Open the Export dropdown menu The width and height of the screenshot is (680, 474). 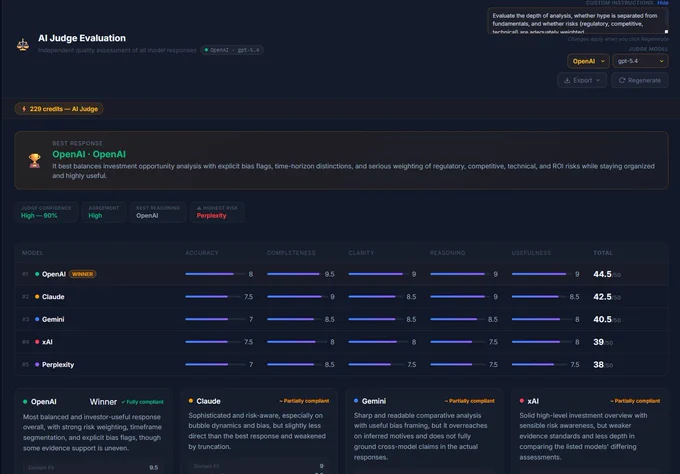coord(582,80)
